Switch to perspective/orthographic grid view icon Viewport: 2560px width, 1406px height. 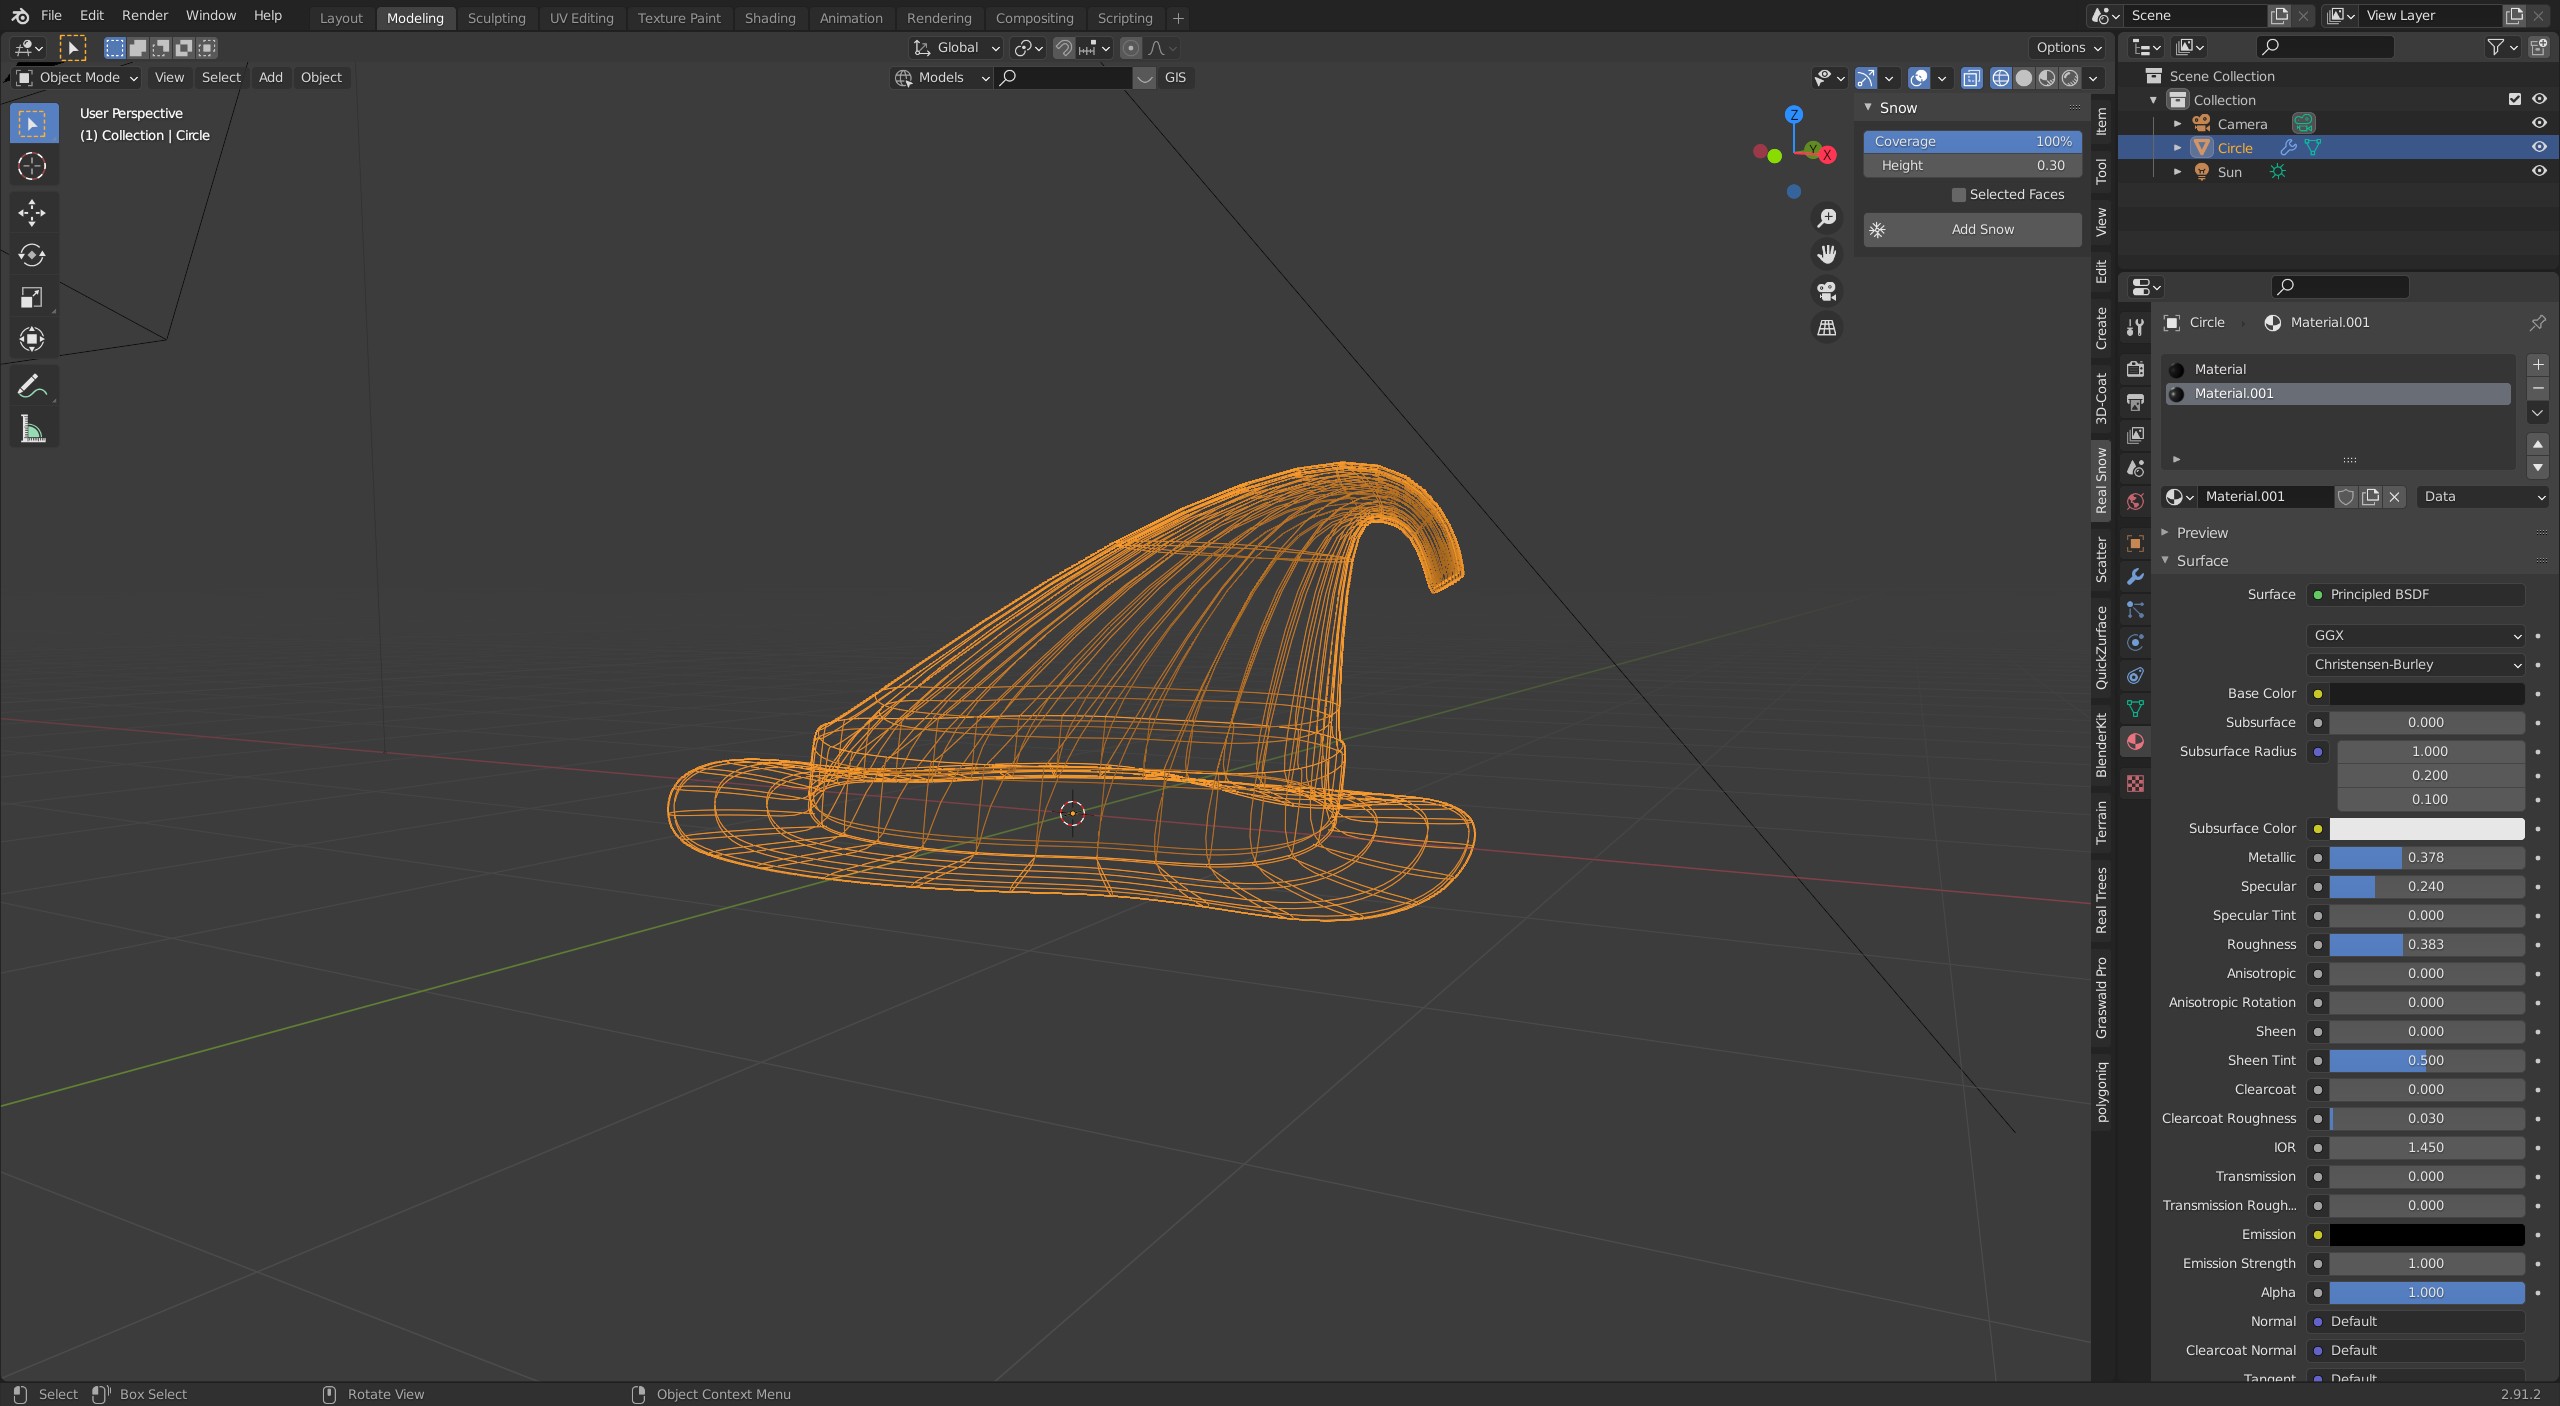point(1827,328)
